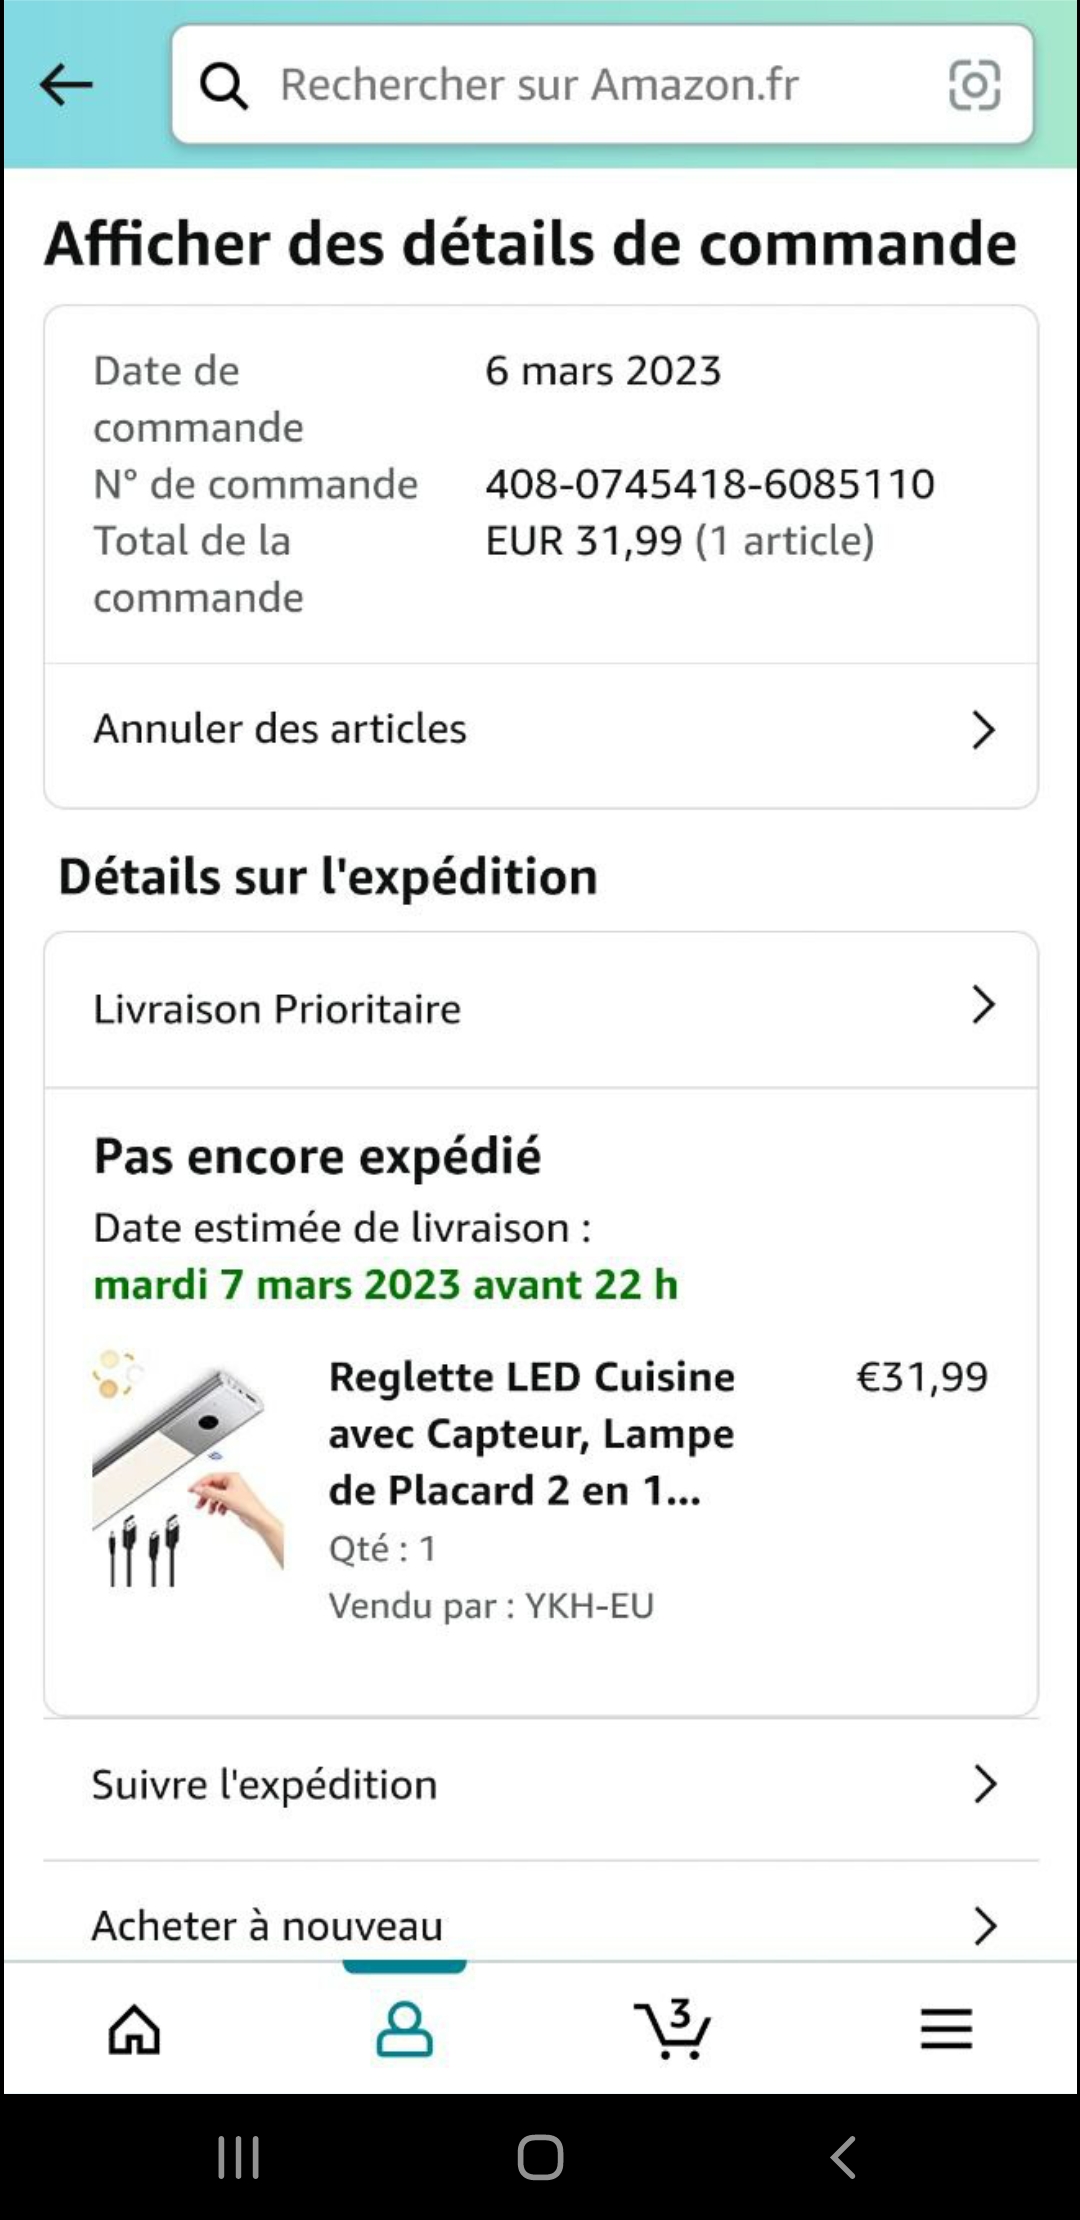
Task: Tap the back arrow at top left
Action: (66, 85)
